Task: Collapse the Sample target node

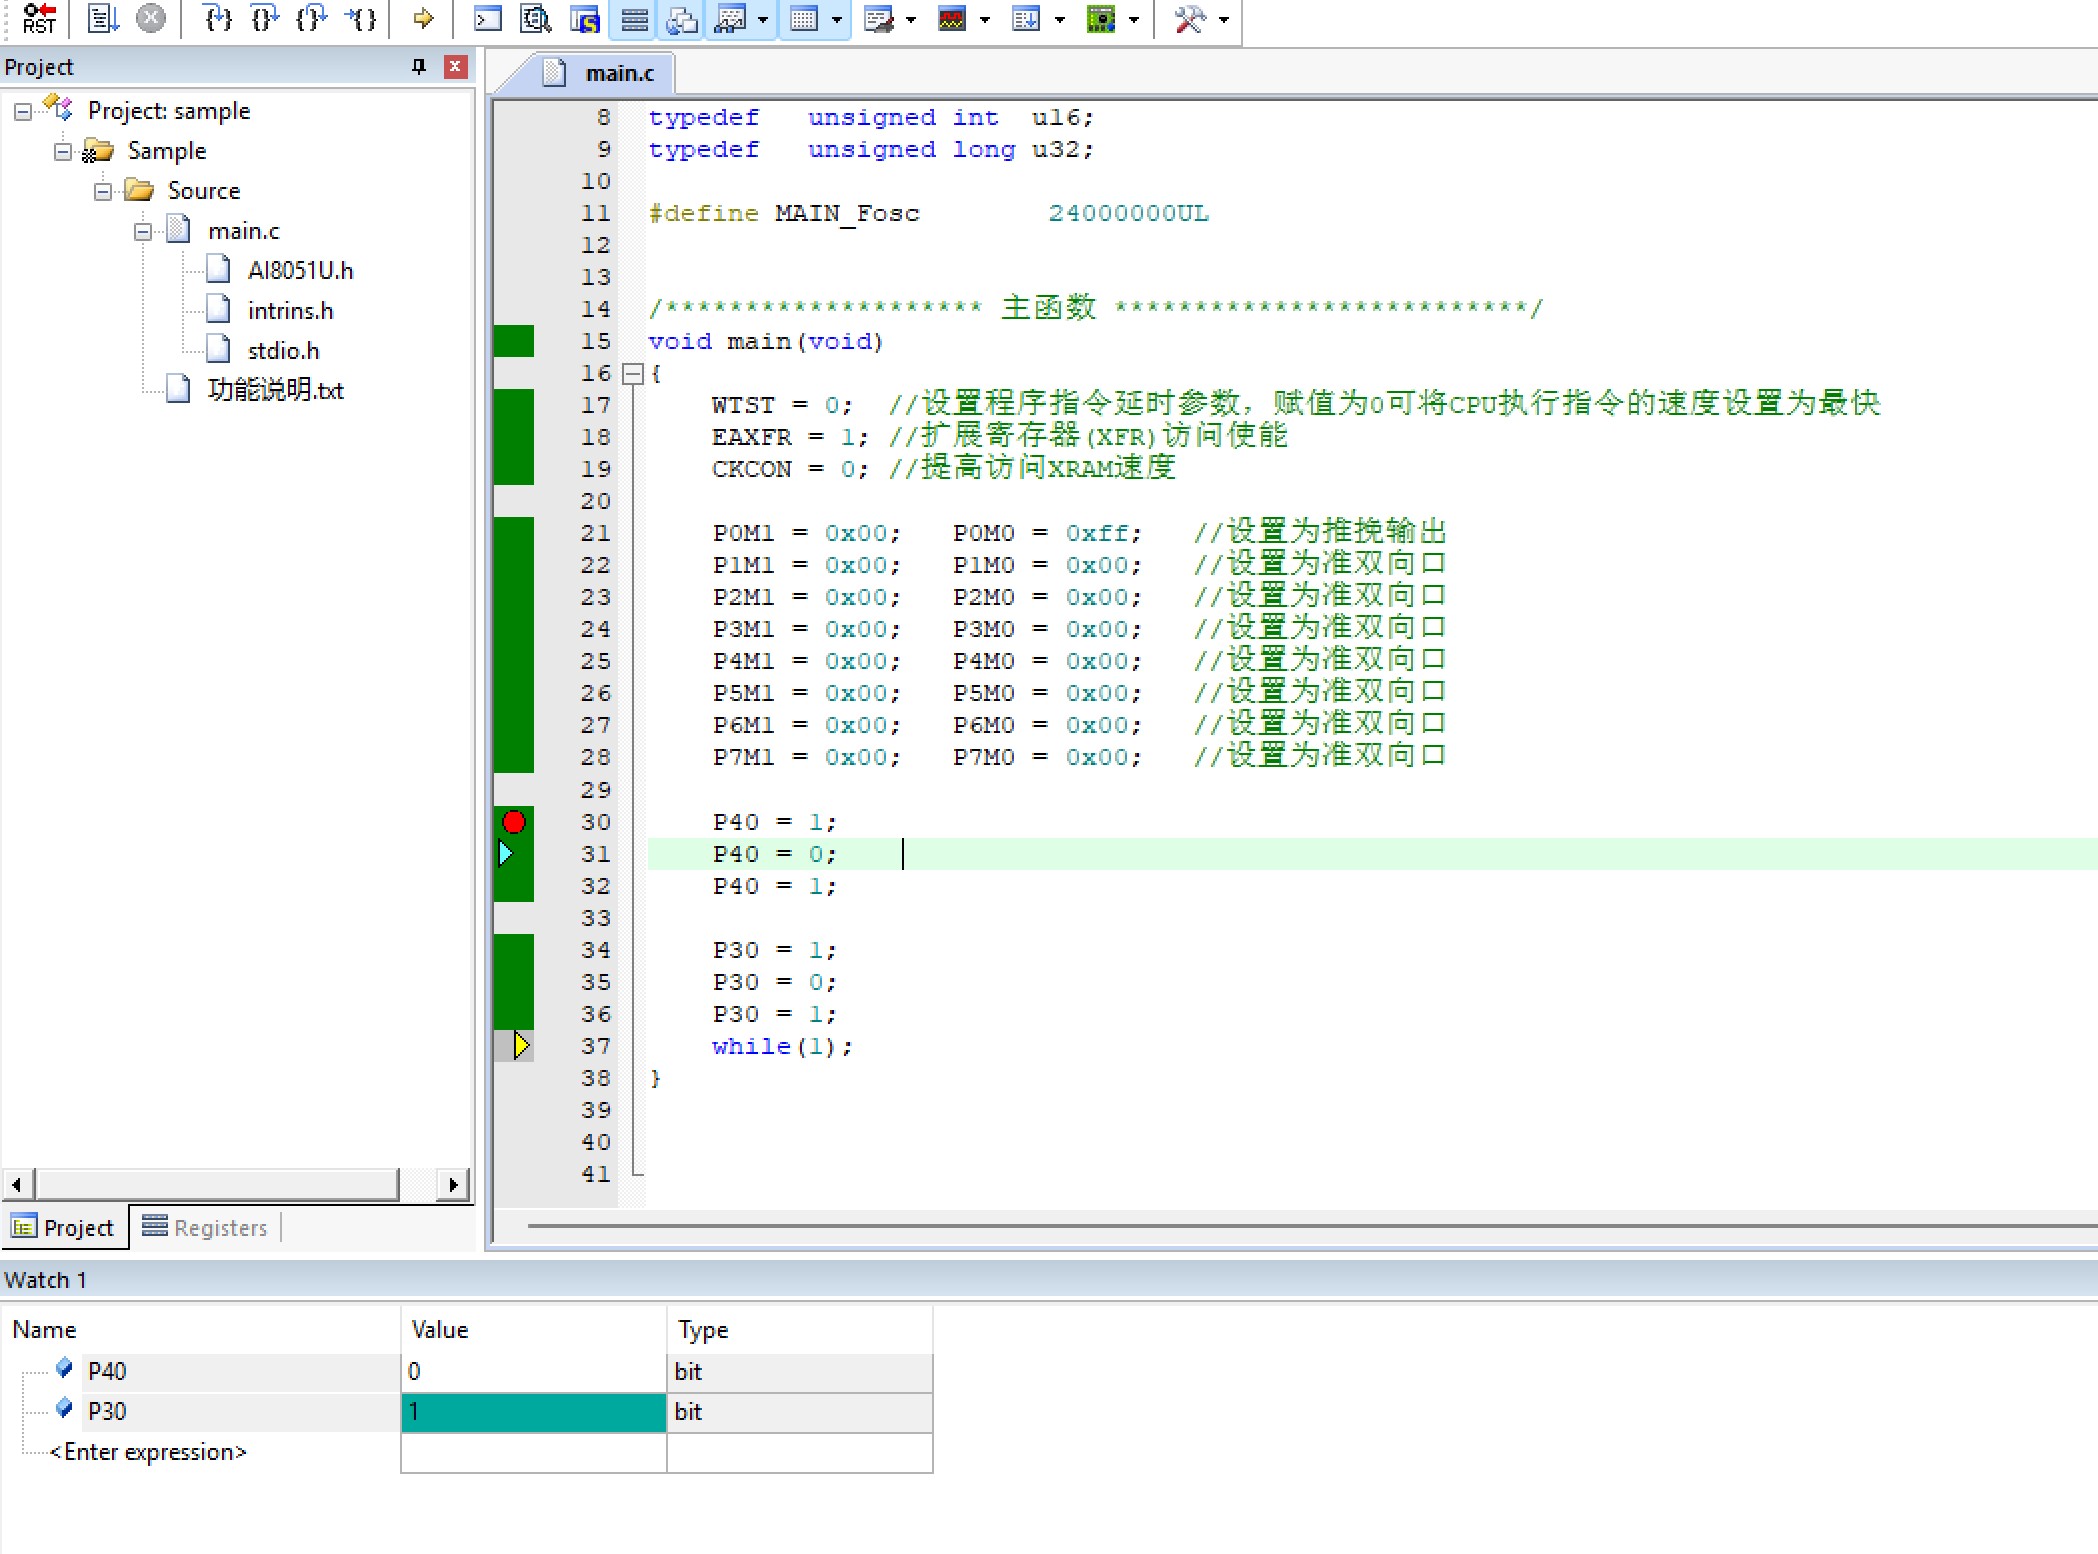Action: click(x=62, y=151)
